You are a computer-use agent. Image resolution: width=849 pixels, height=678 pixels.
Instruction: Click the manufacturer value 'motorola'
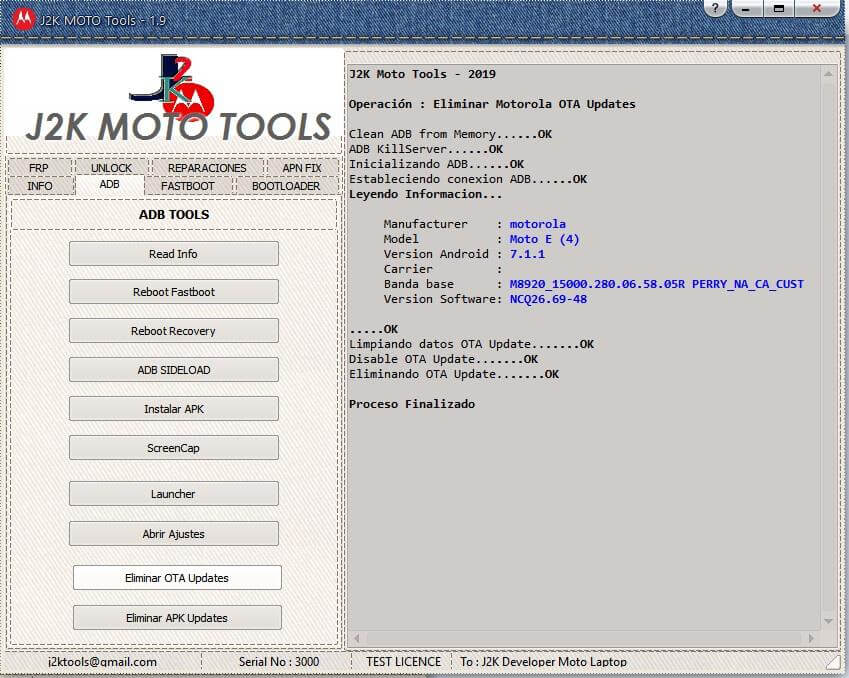point(538,224)
